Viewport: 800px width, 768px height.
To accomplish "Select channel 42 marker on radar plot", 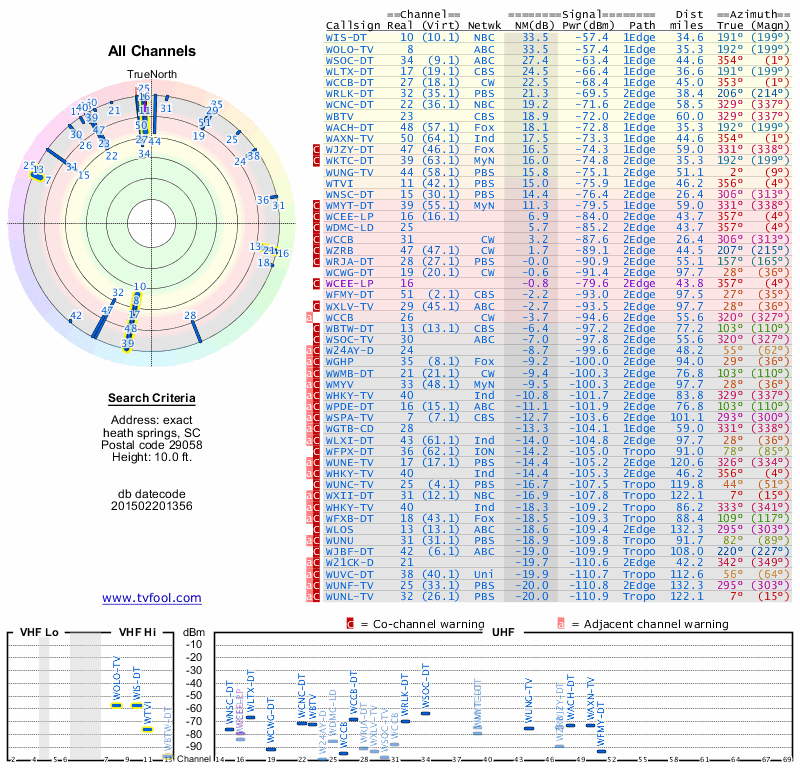I will pyautogui.click(x=70, y=321).
